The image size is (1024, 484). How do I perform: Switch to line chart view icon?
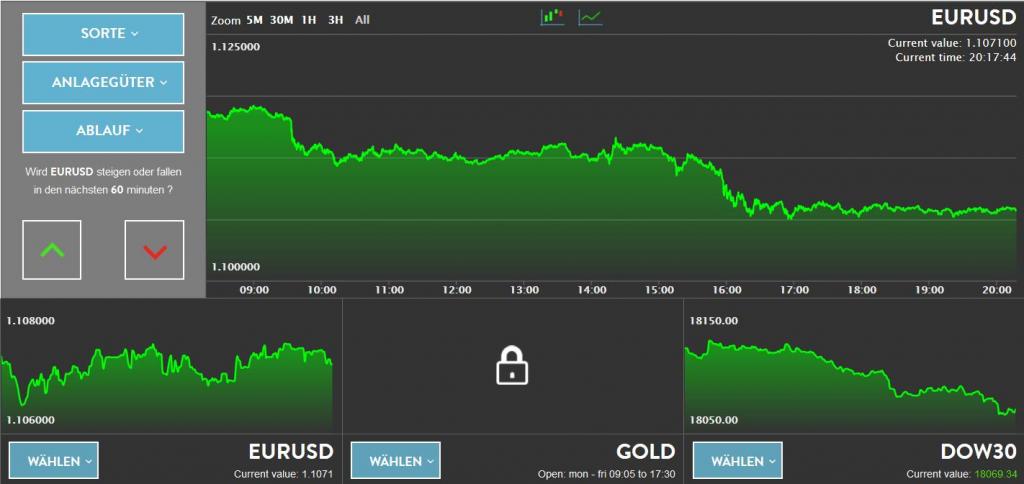click(590, 18)
